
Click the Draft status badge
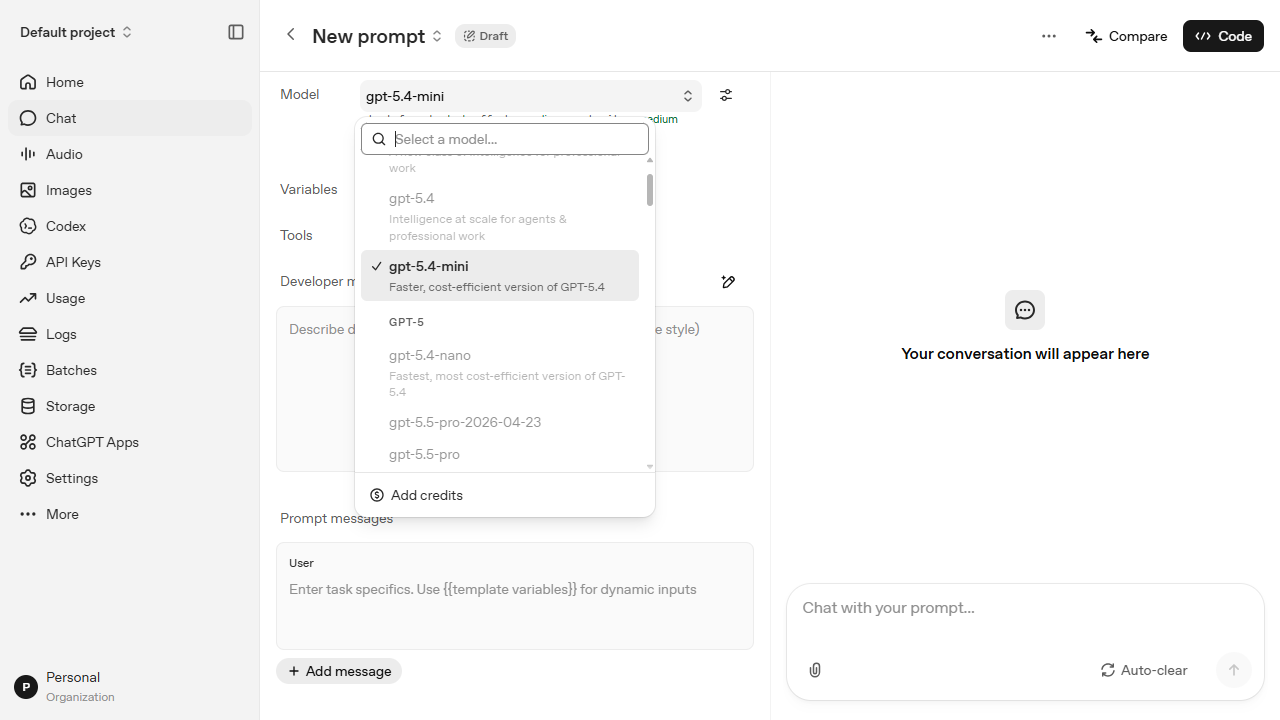(485, 36)
